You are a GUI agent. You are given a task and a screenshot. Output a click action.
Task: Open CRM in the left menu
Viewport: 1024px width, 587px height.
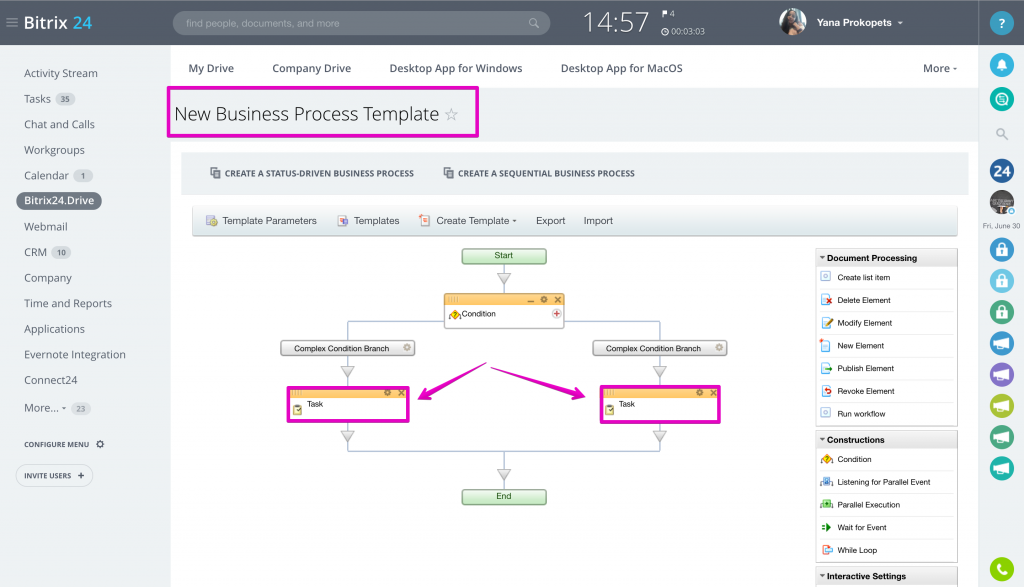(x=35, y=252)
